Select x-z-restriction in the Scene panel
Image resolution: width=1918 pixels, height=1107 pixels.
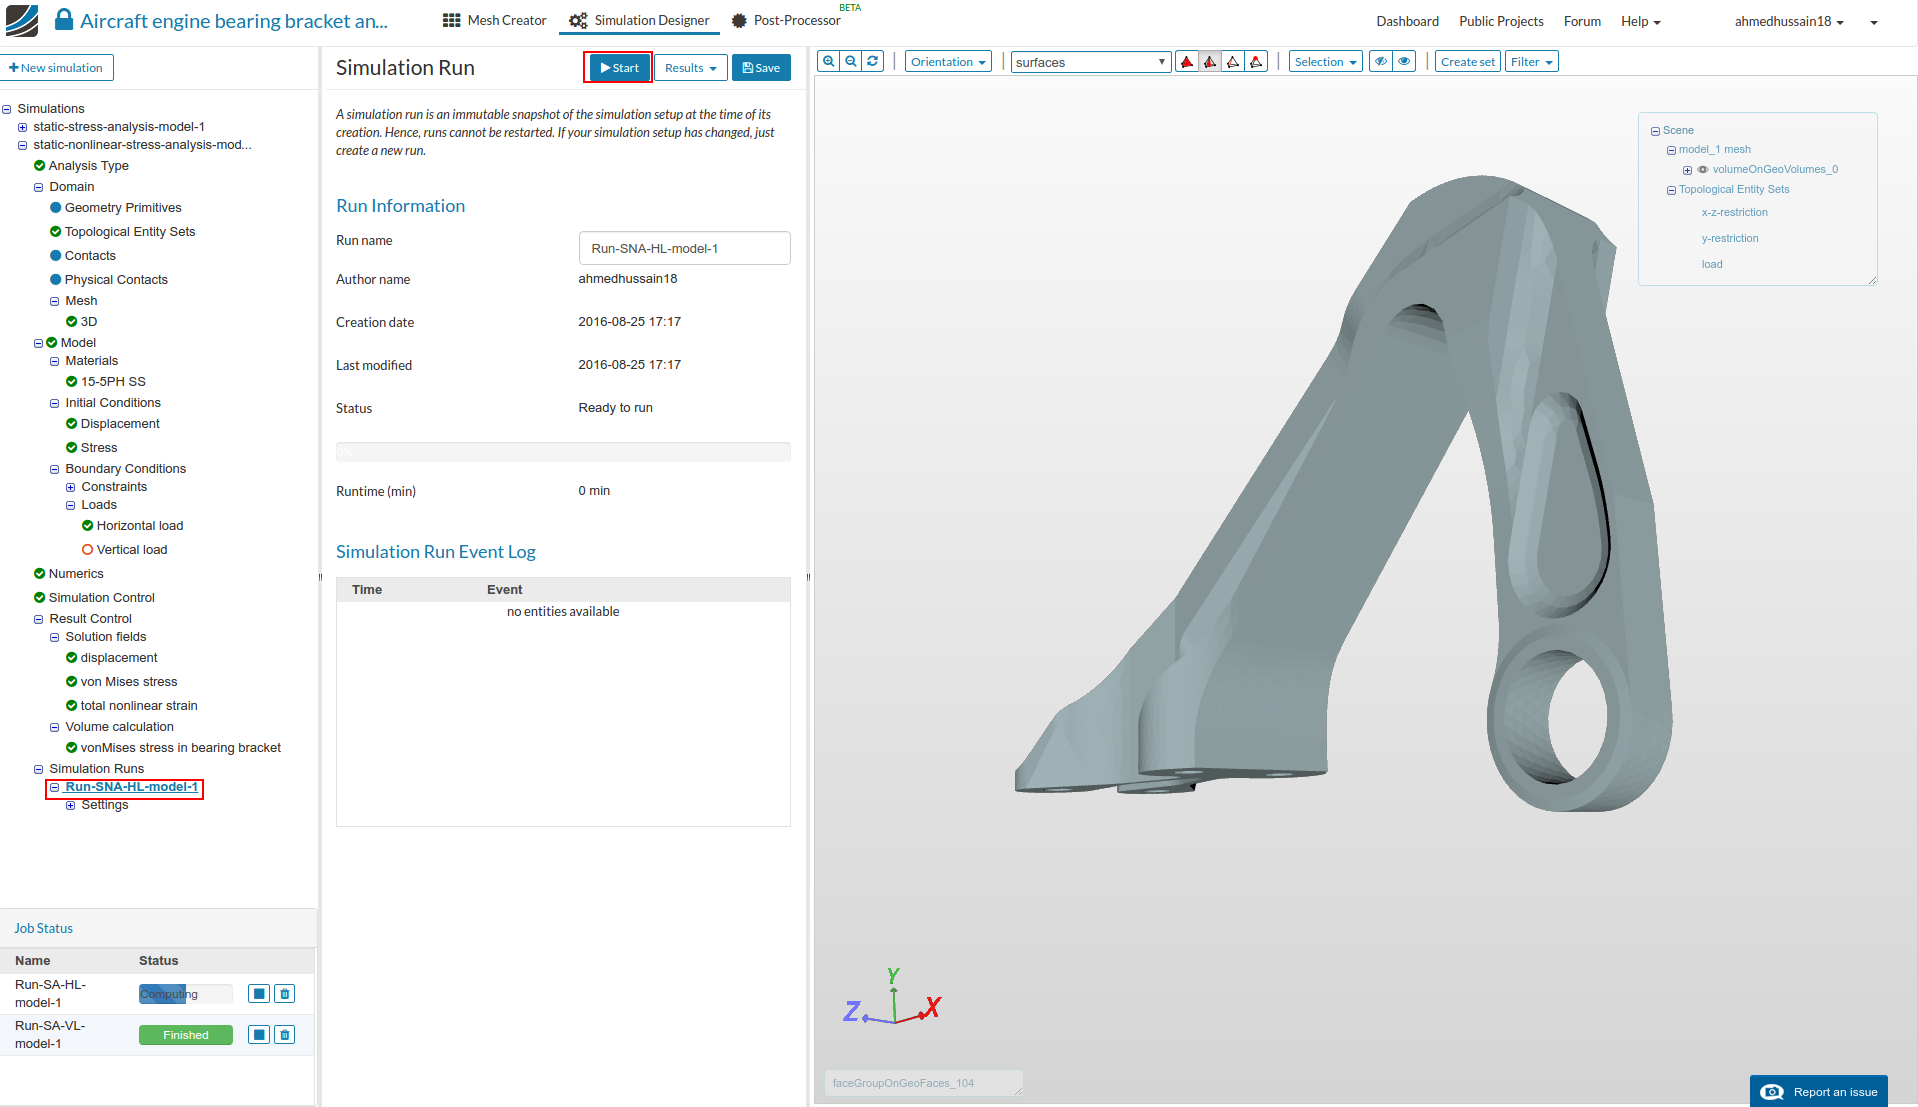pyautogui.click(x=1734, y=213)
